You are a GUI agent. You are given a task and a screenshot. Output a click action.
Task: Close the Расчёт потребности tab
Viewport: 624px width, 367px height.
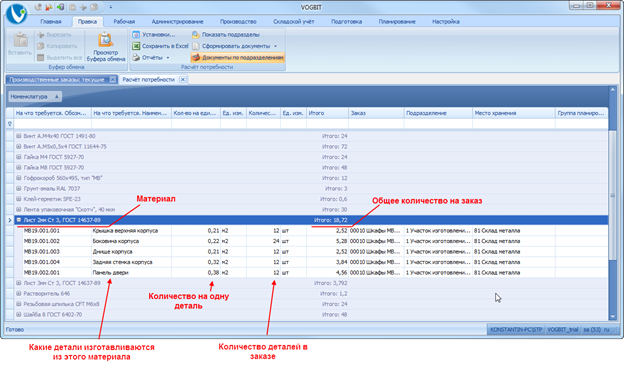pyautogui.click(x=183, y=80)
